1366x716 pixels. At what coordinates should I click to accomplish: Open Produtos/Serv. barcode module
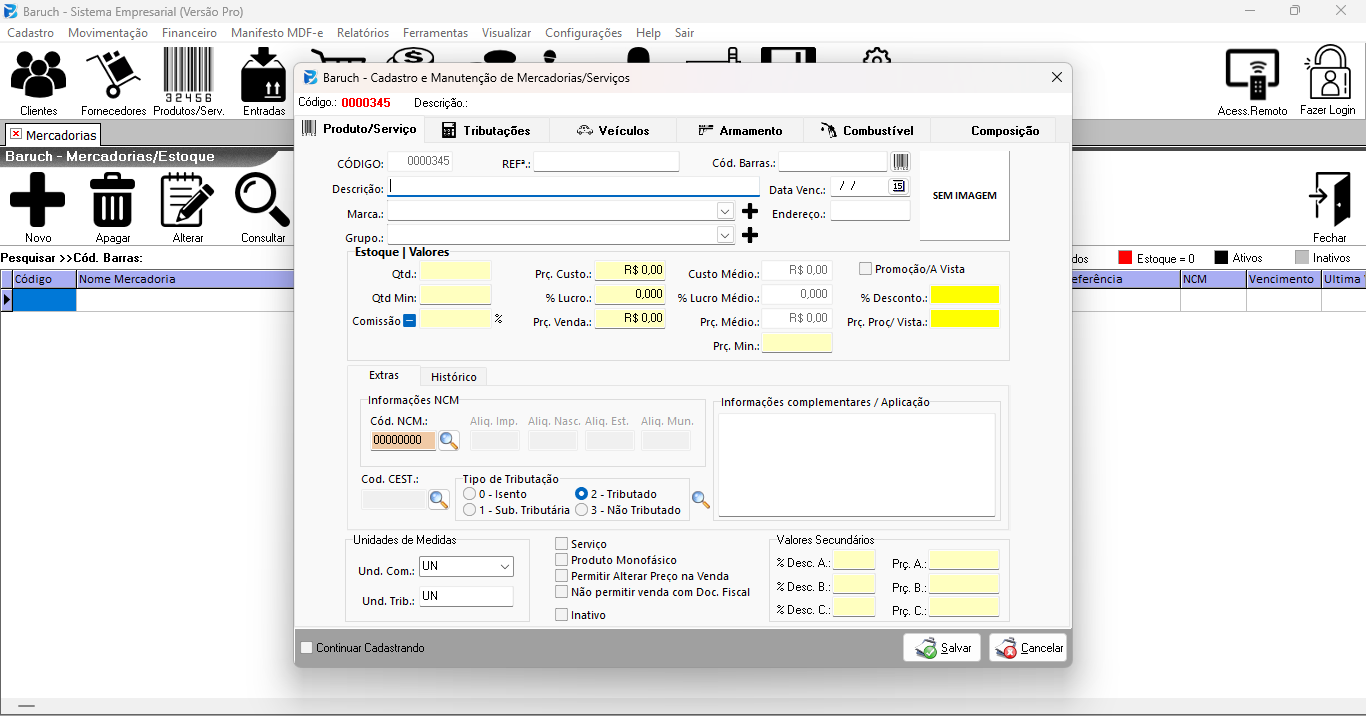188,82
